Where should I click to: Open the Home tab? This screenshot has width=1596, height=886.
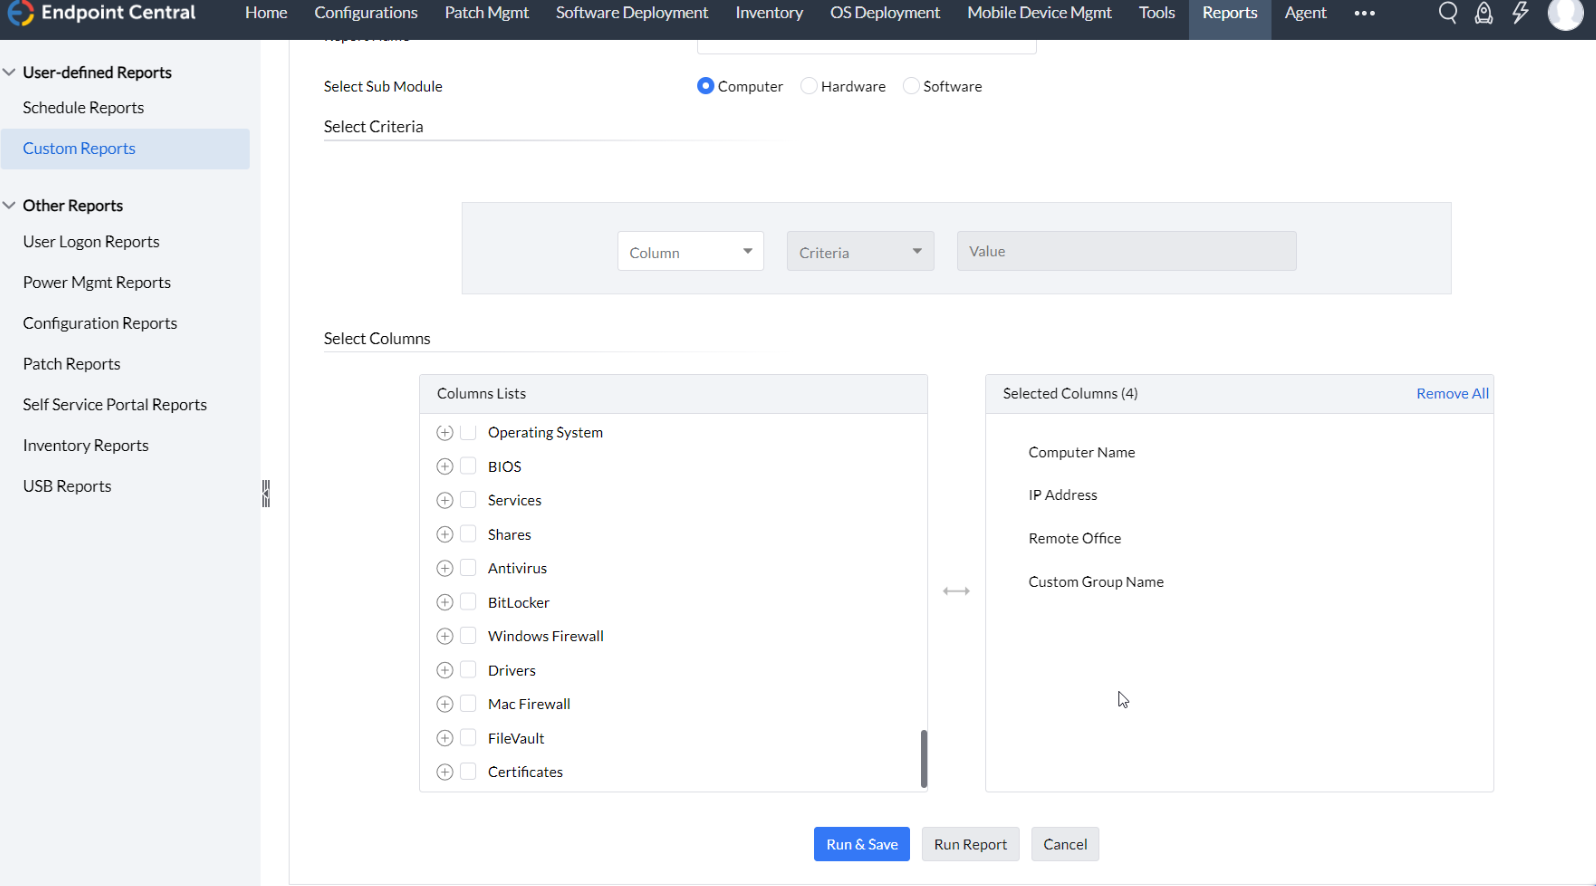[266, 13]
